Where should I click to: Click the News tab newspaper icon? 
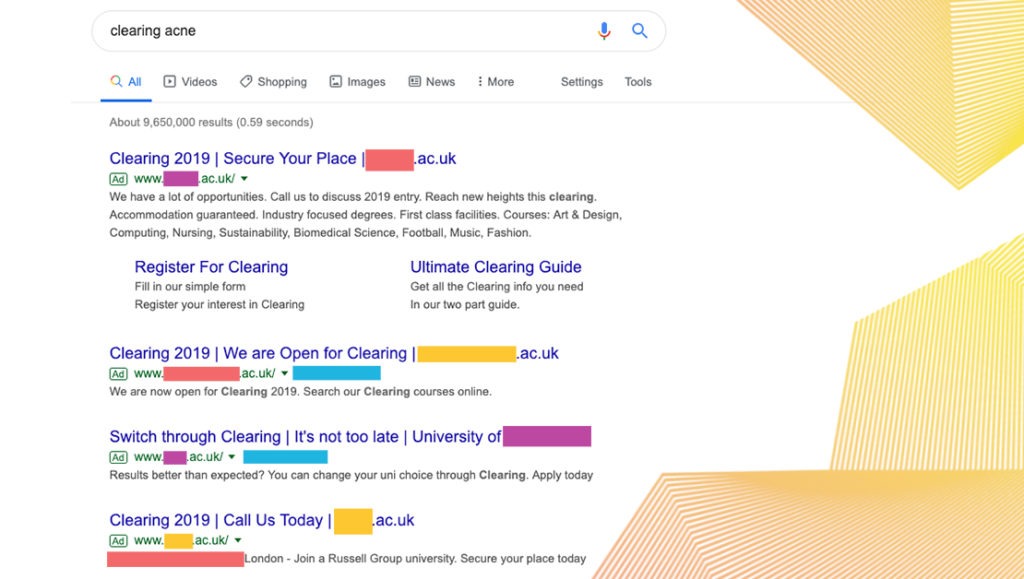point(415,82)
